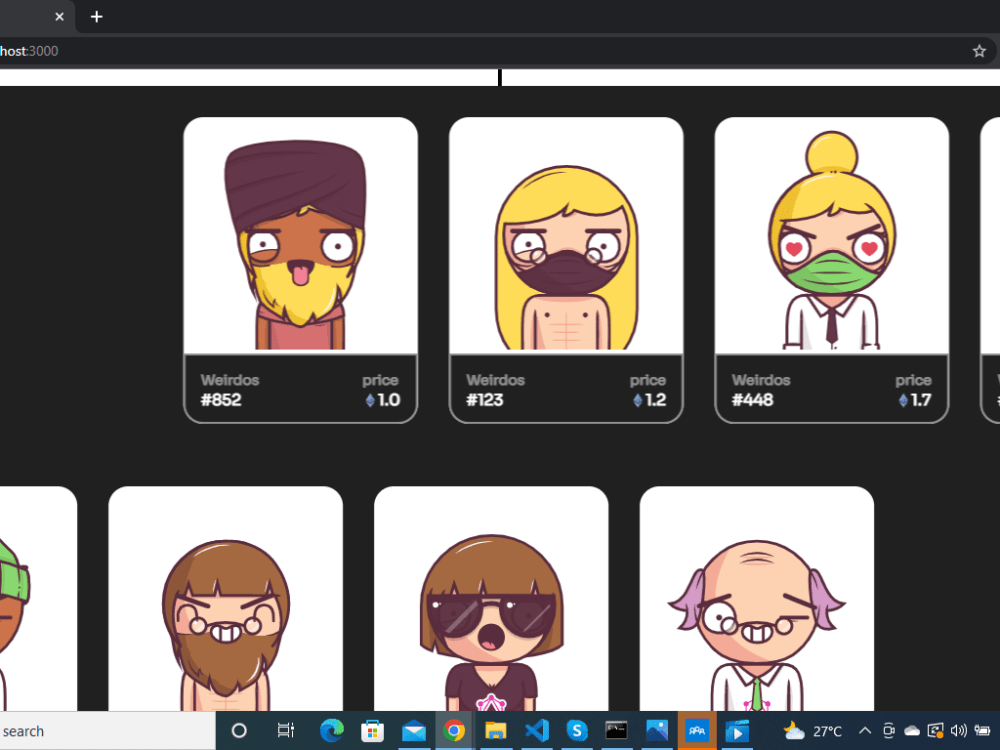Bookmark this page with the star icon
1000x750 pixels.
pos(979,51)
